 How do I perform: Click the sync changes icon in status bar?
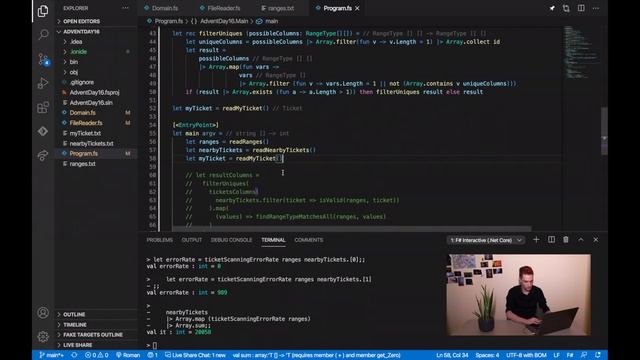click(x=74, y=355)
